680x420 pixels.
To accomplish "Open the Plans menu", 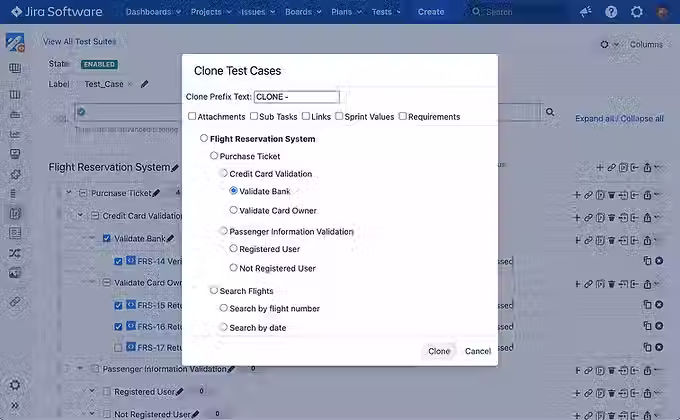I will (x=347, y=12).
